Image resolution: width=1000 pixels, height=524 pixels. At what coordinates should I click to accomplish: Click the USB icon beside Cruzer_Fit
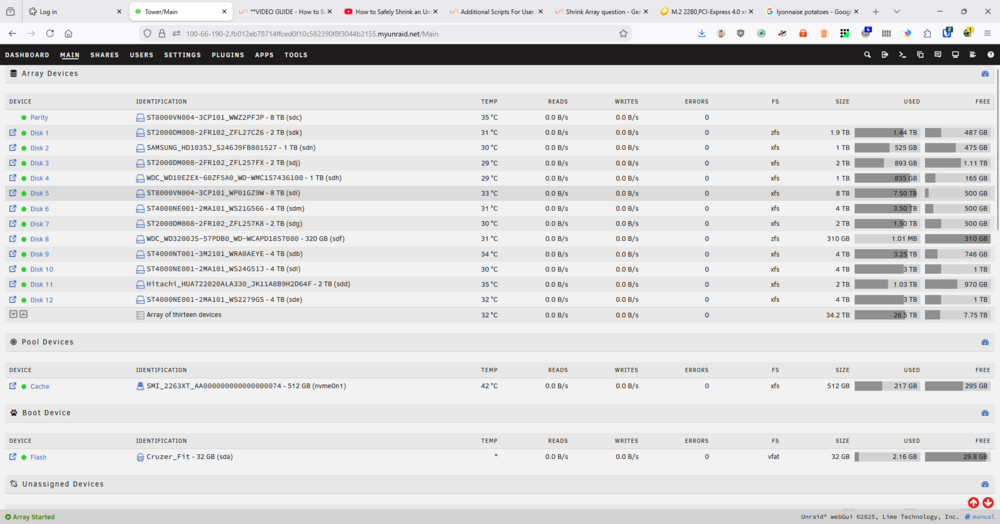click(x=140, y=457)
